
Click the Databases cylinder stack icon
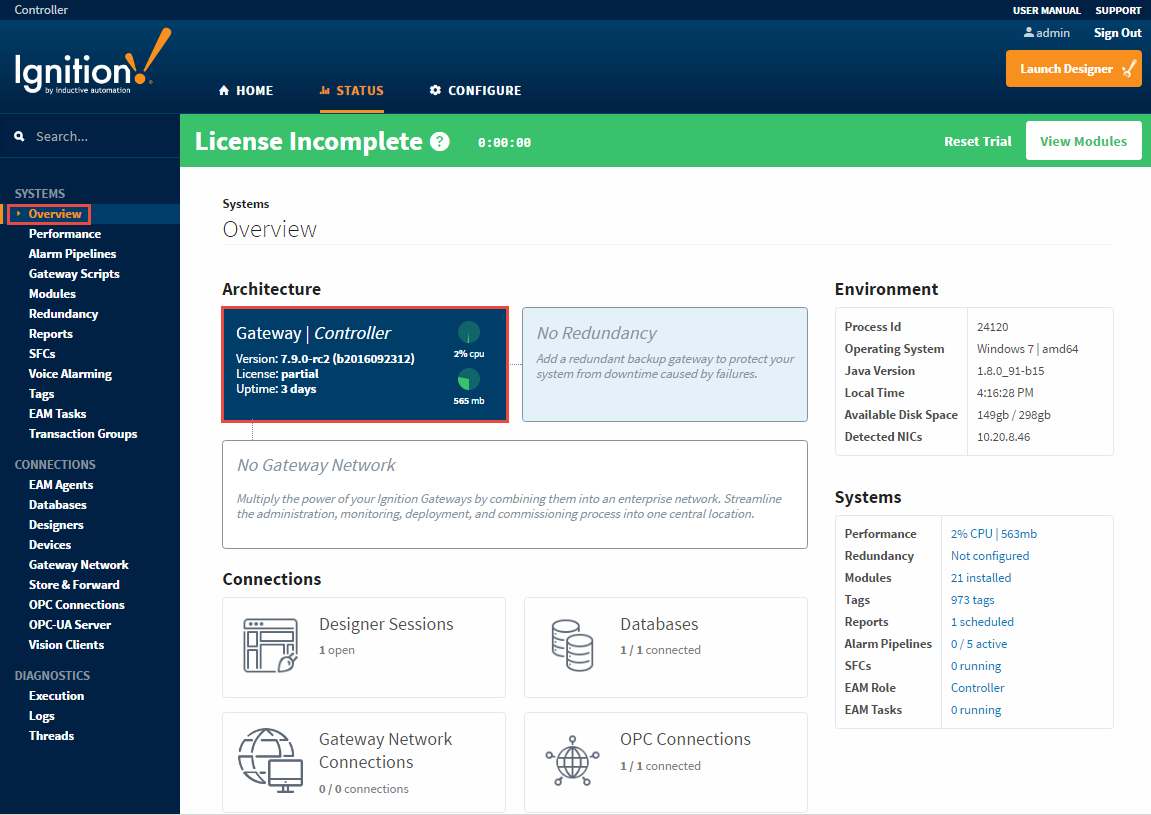(572, 645)
